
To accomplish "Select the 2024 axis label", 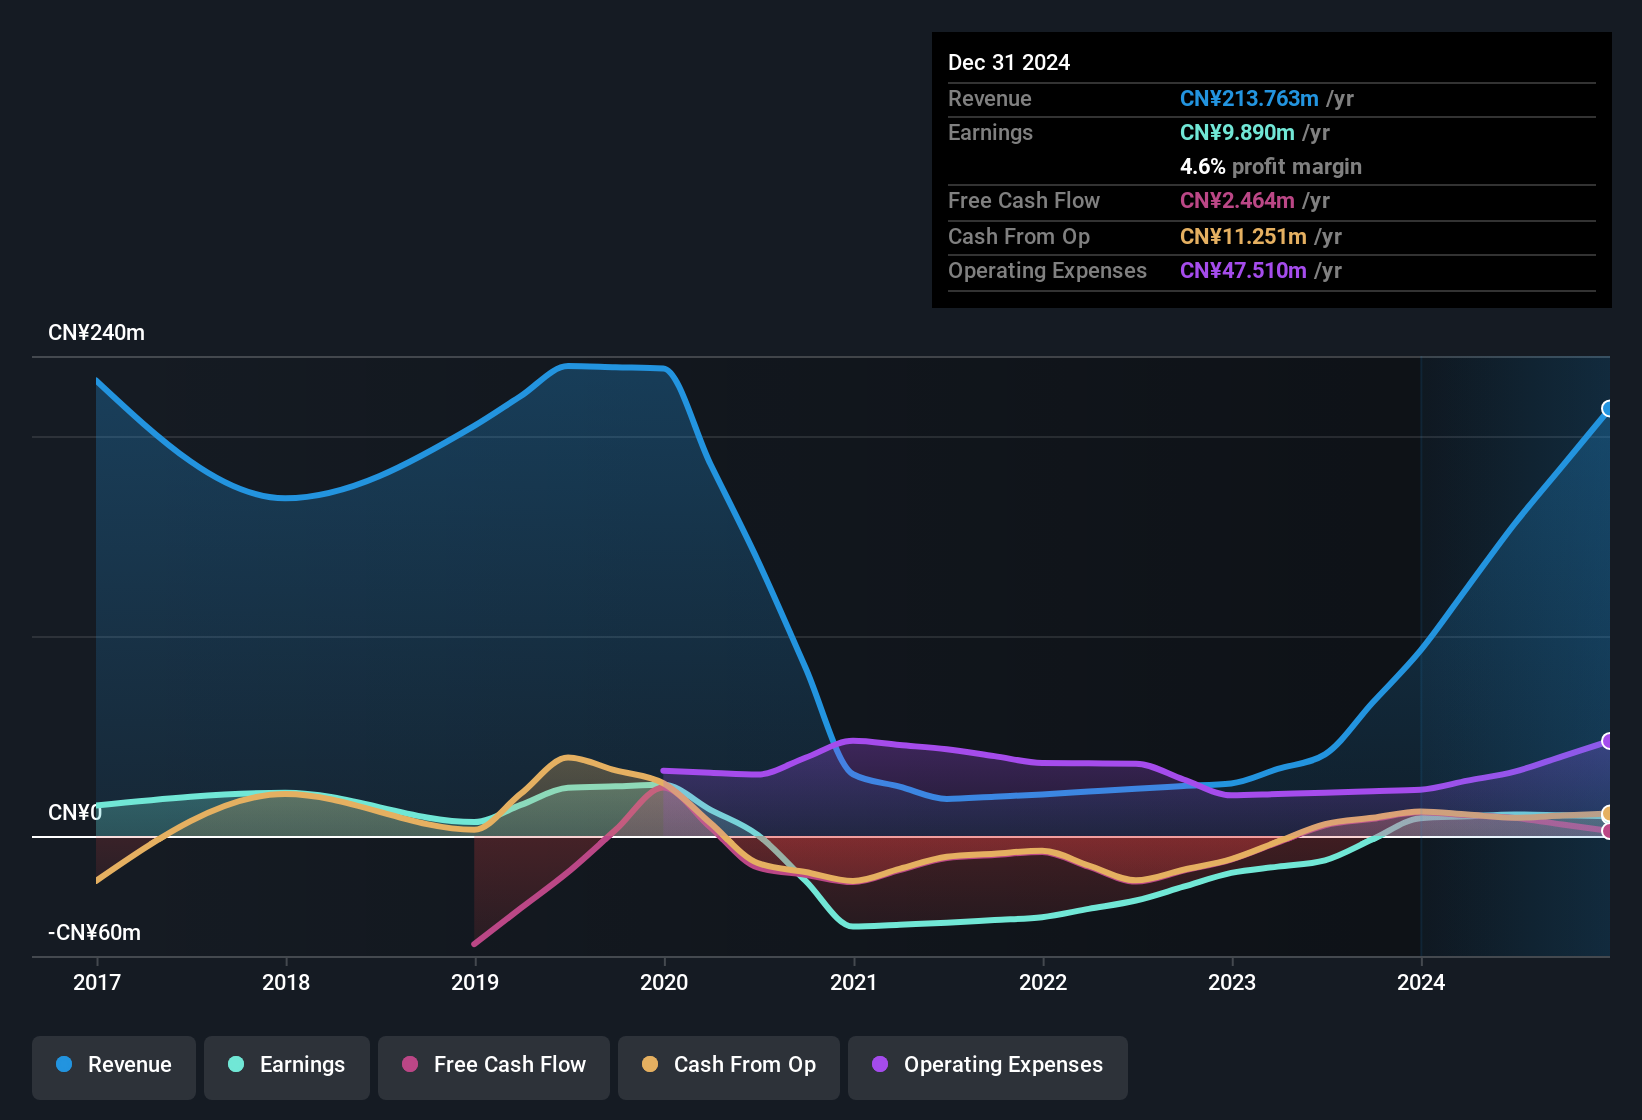I will [x=1423, y=983].
